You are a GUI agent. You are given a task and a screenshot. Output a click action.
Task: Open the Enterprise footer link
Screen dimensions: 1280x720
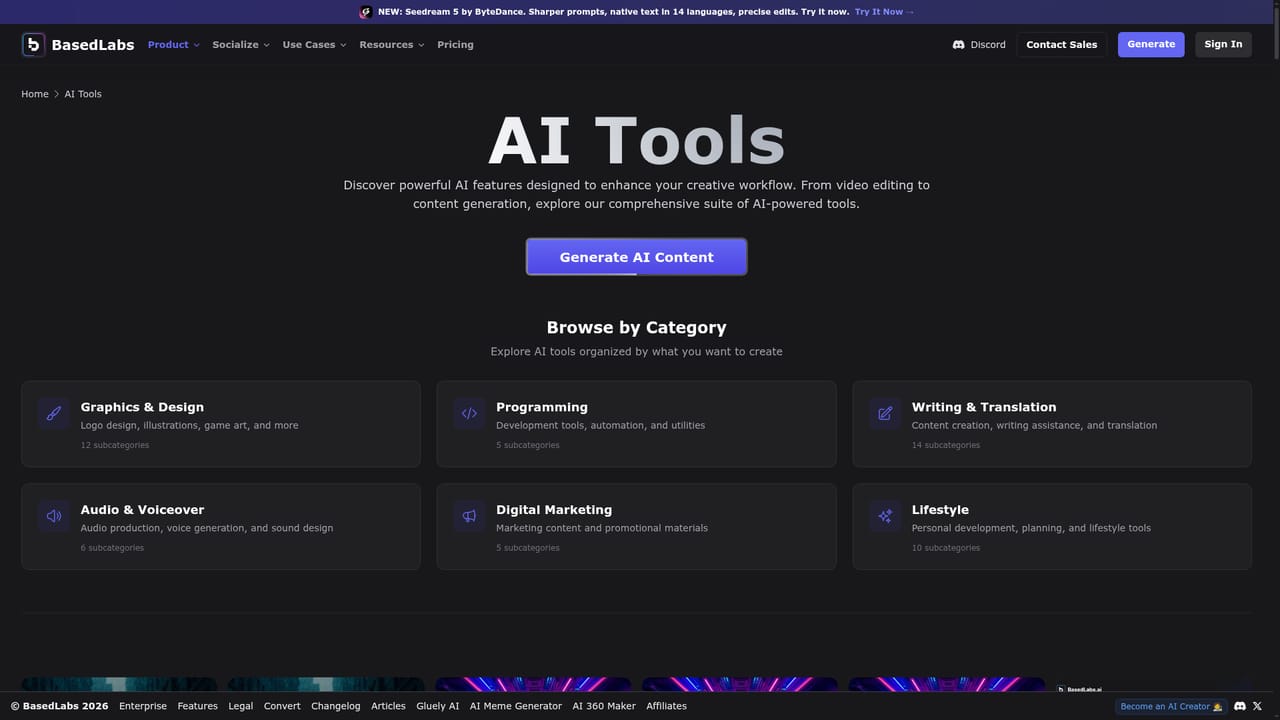tap(143, 706)
